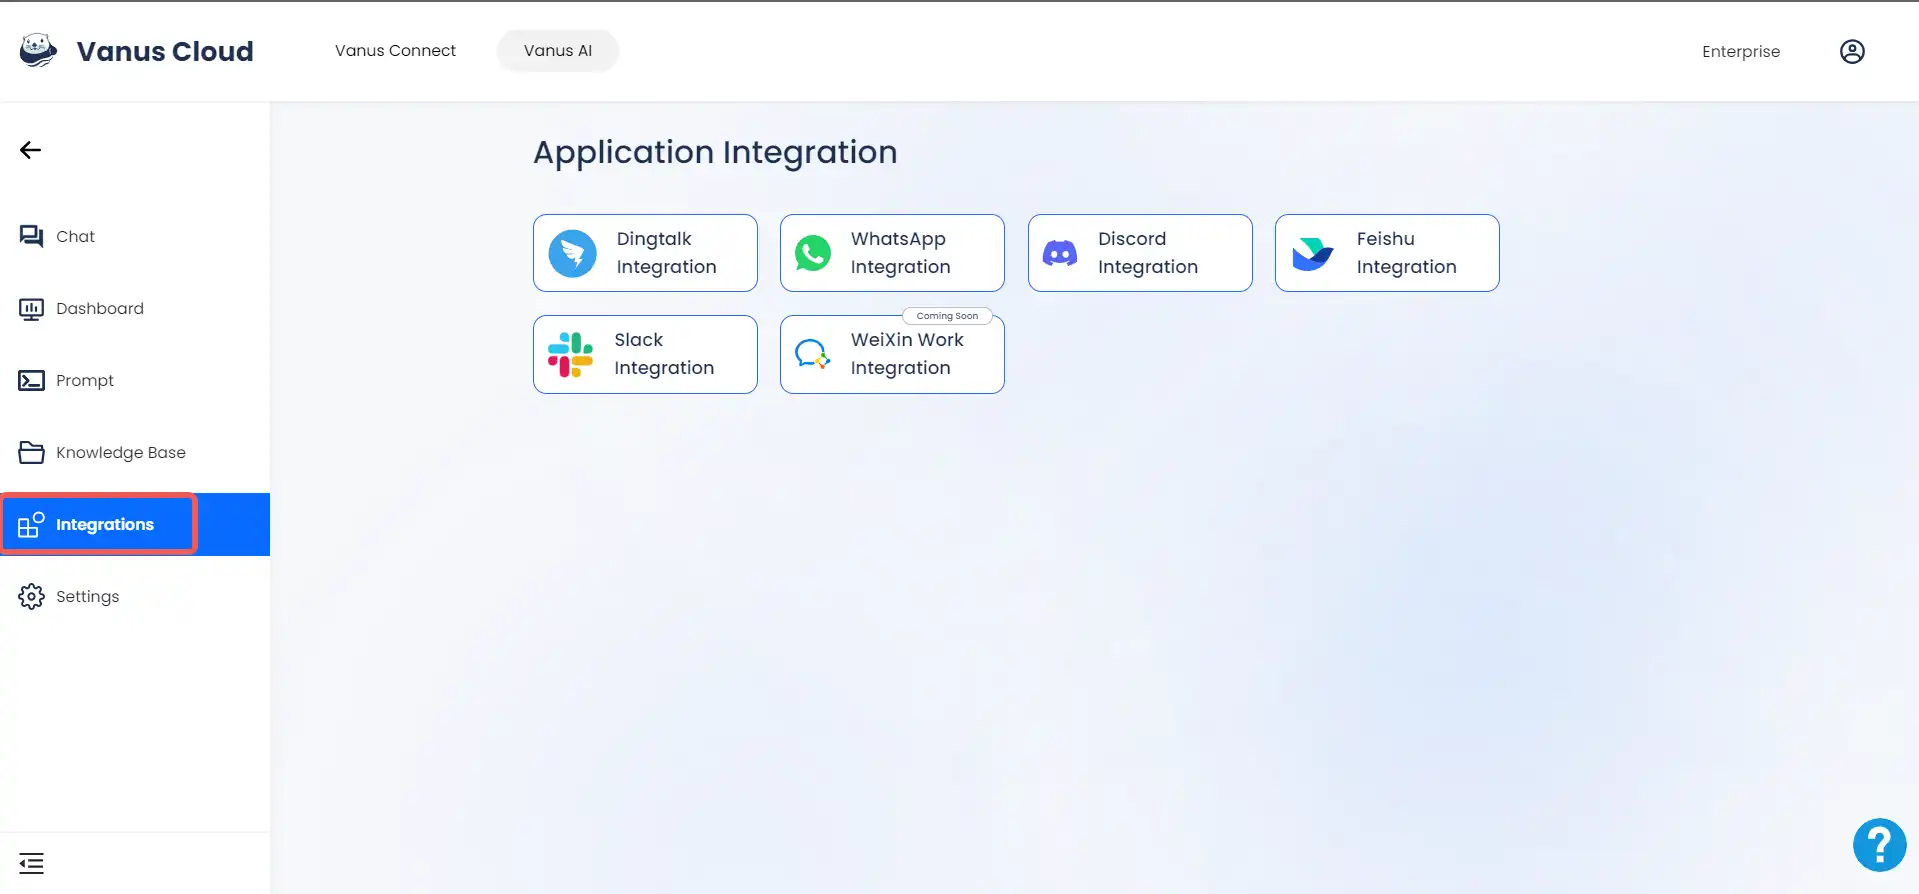Select Integrations in the sidebar
Viewport: 1919px width, 894px height.
135,524
